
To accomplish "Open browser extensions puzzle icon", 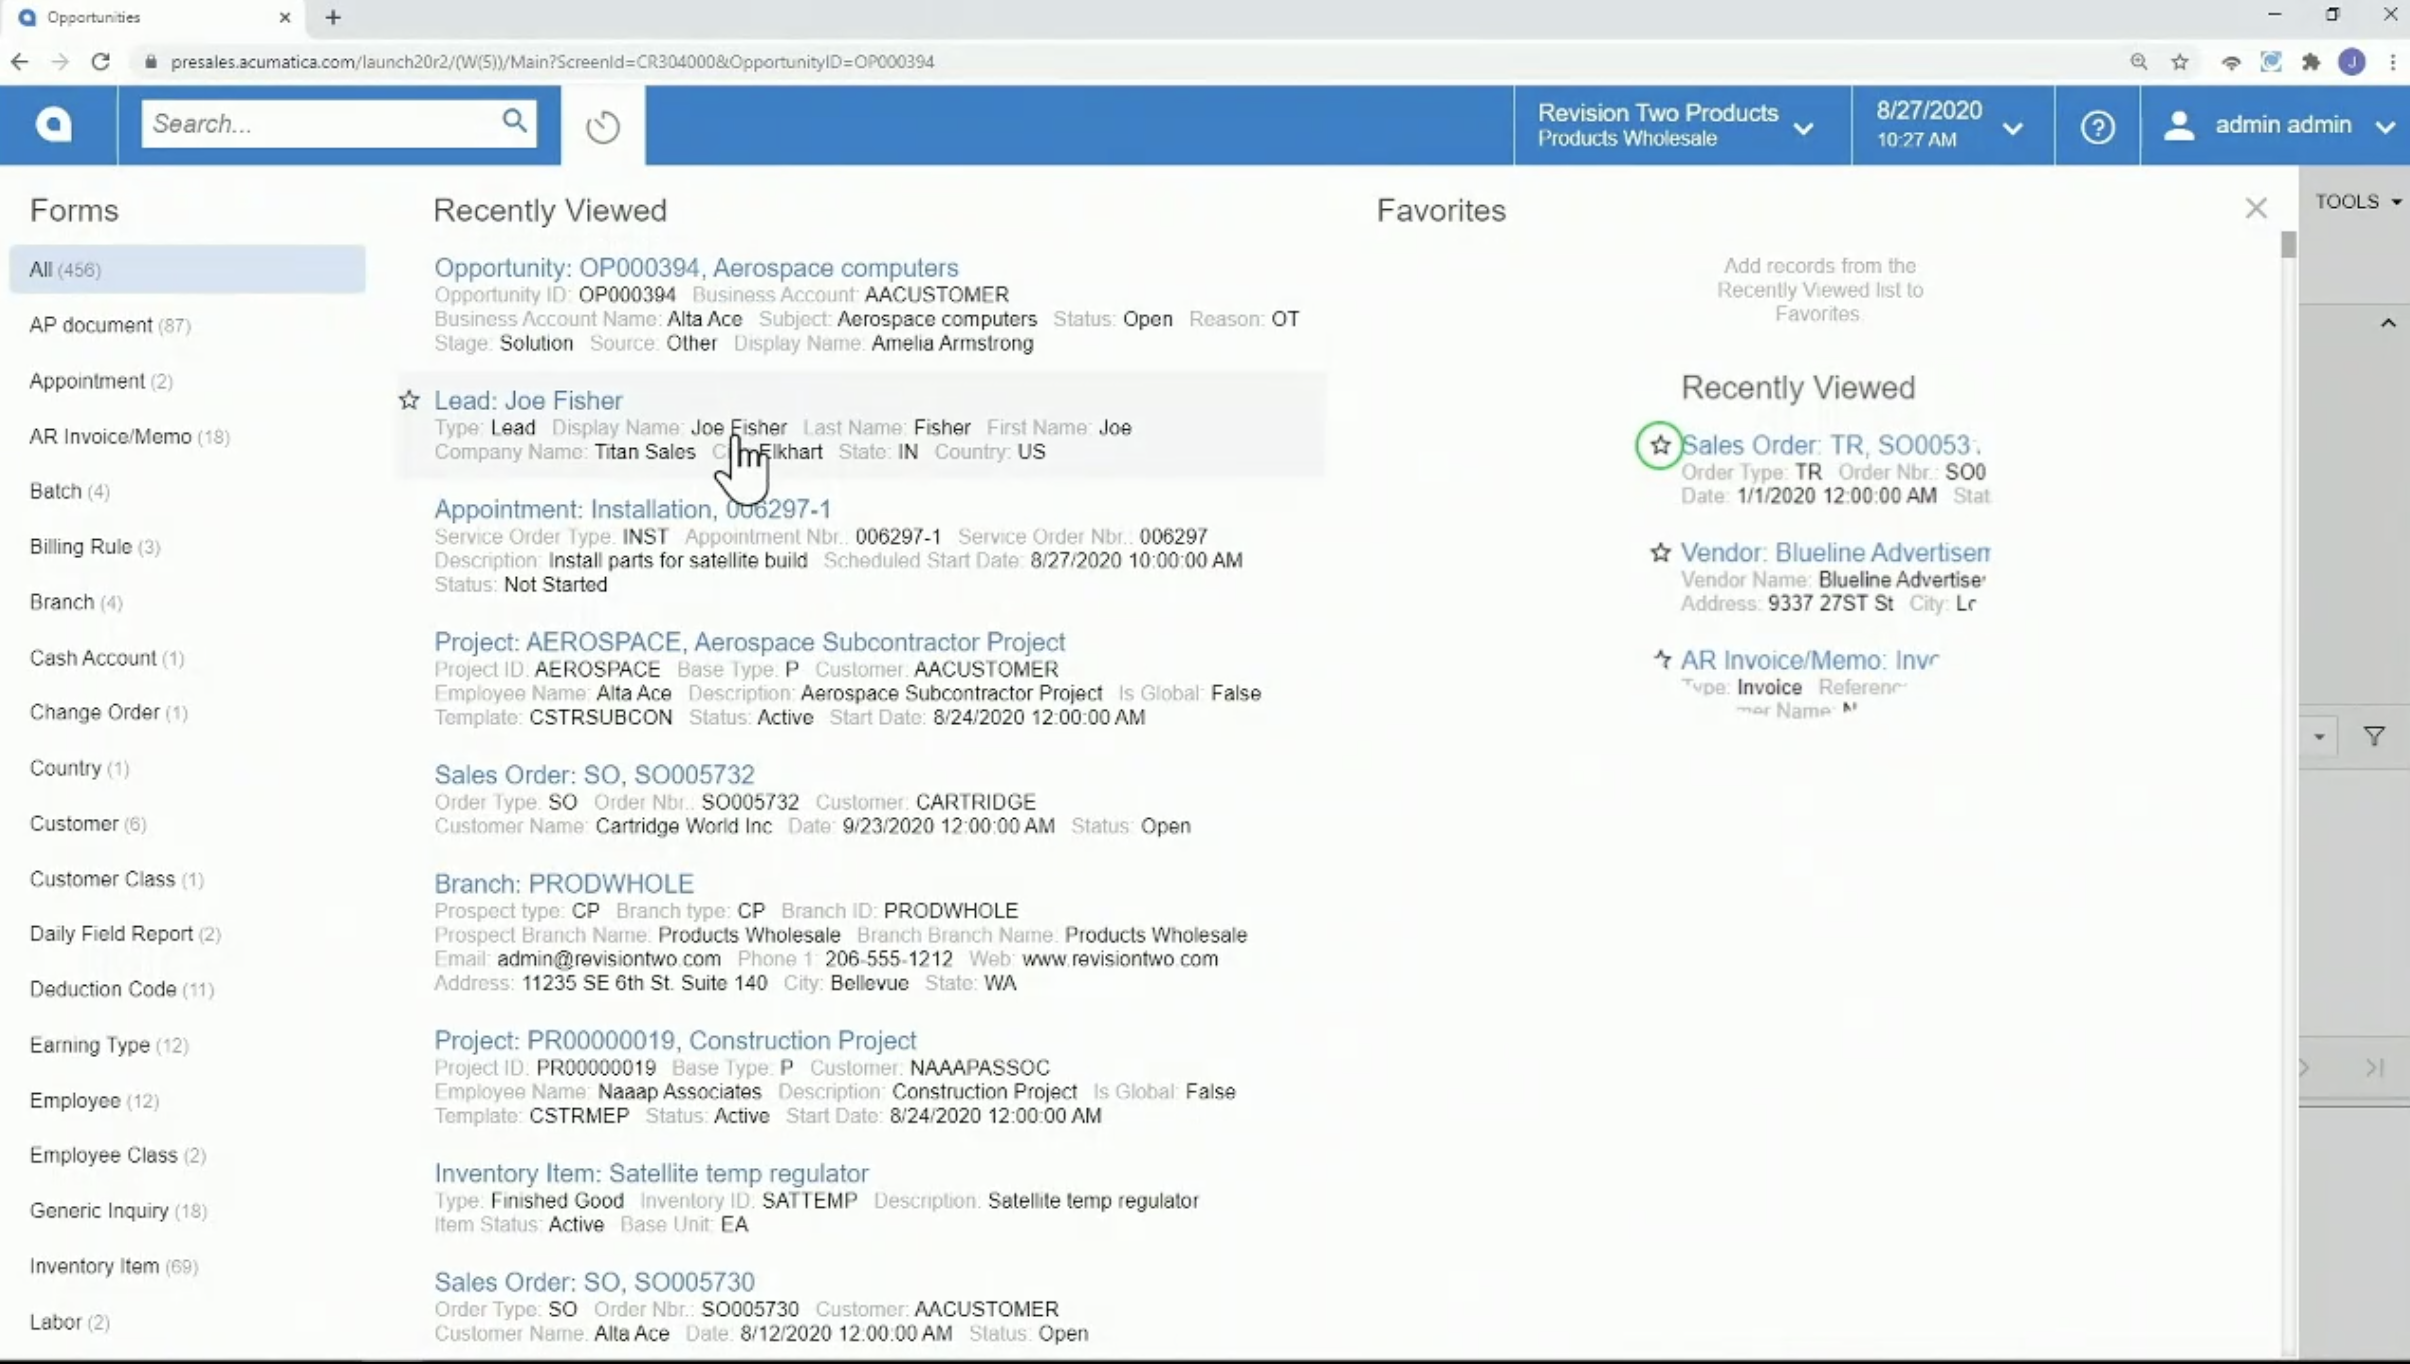I will pyautogui.click(x=2311, y=62).
